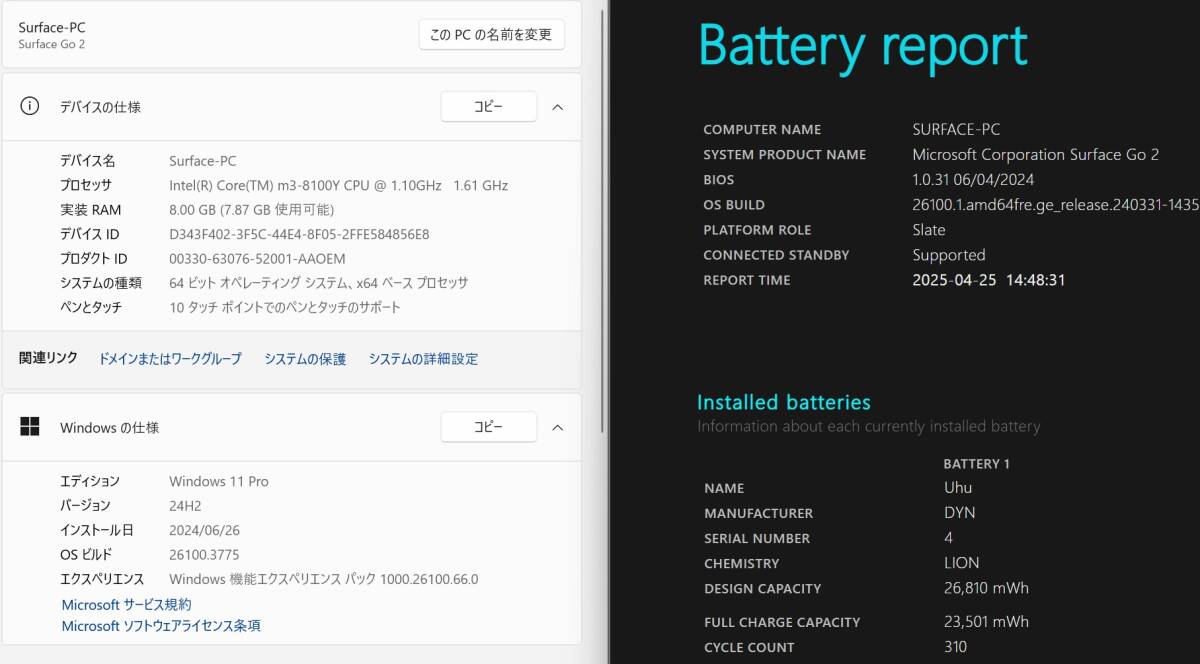Open システムの保護 link
The image size is (1200, 664).
[x=305, y=359]
